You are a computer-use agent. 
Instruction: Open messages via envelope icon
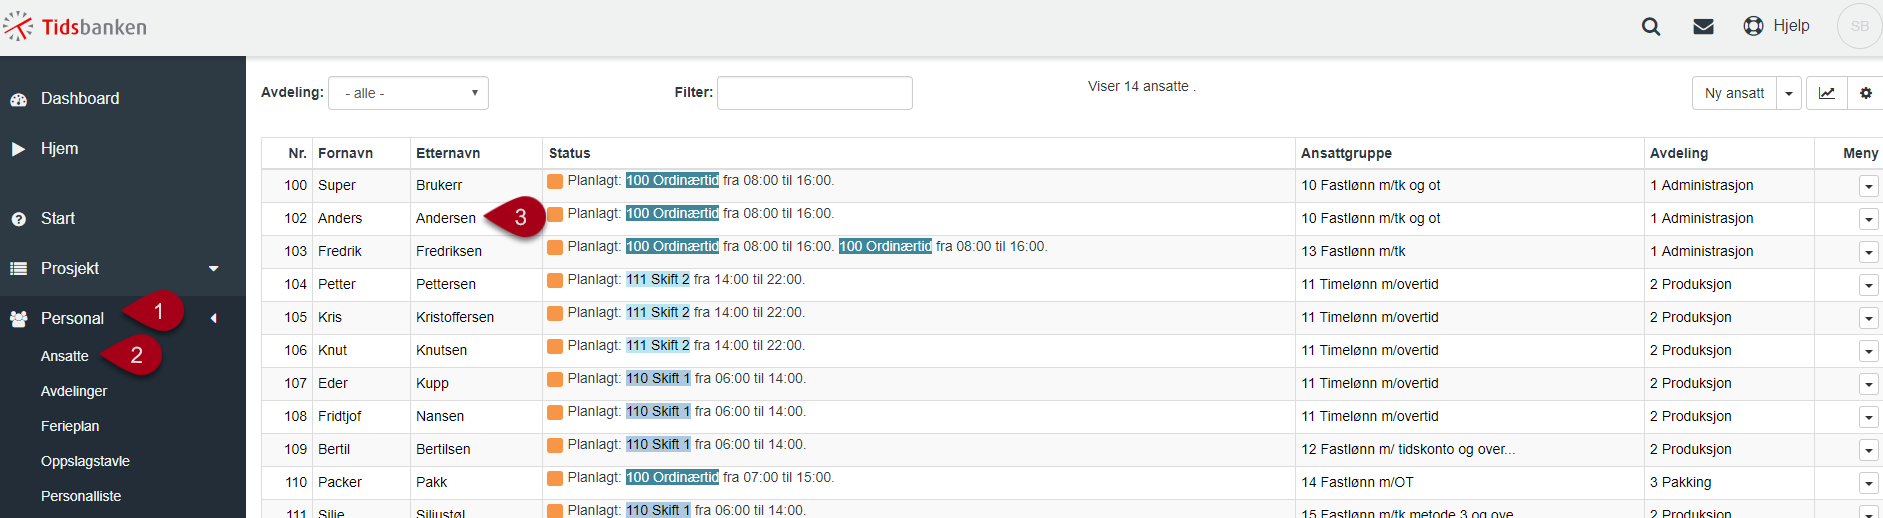(1703, 27)
